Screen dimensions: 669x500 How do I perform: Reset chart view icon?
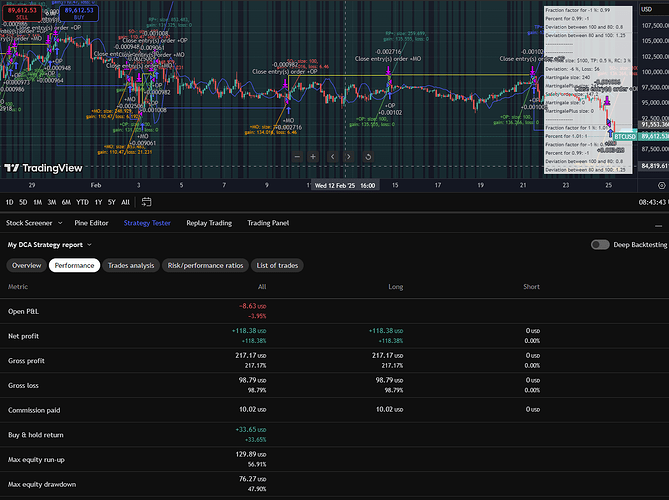tap(368, 157)
